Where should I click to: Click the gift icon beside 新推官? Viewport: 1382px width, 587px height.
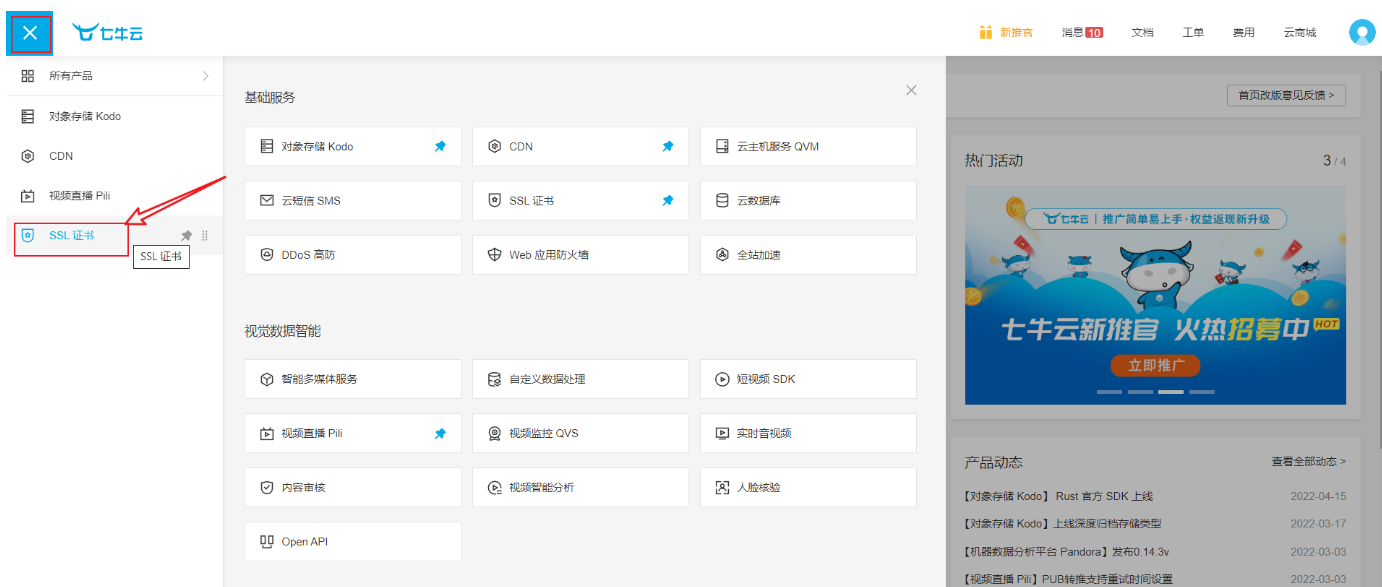click(x=986, y=32)
